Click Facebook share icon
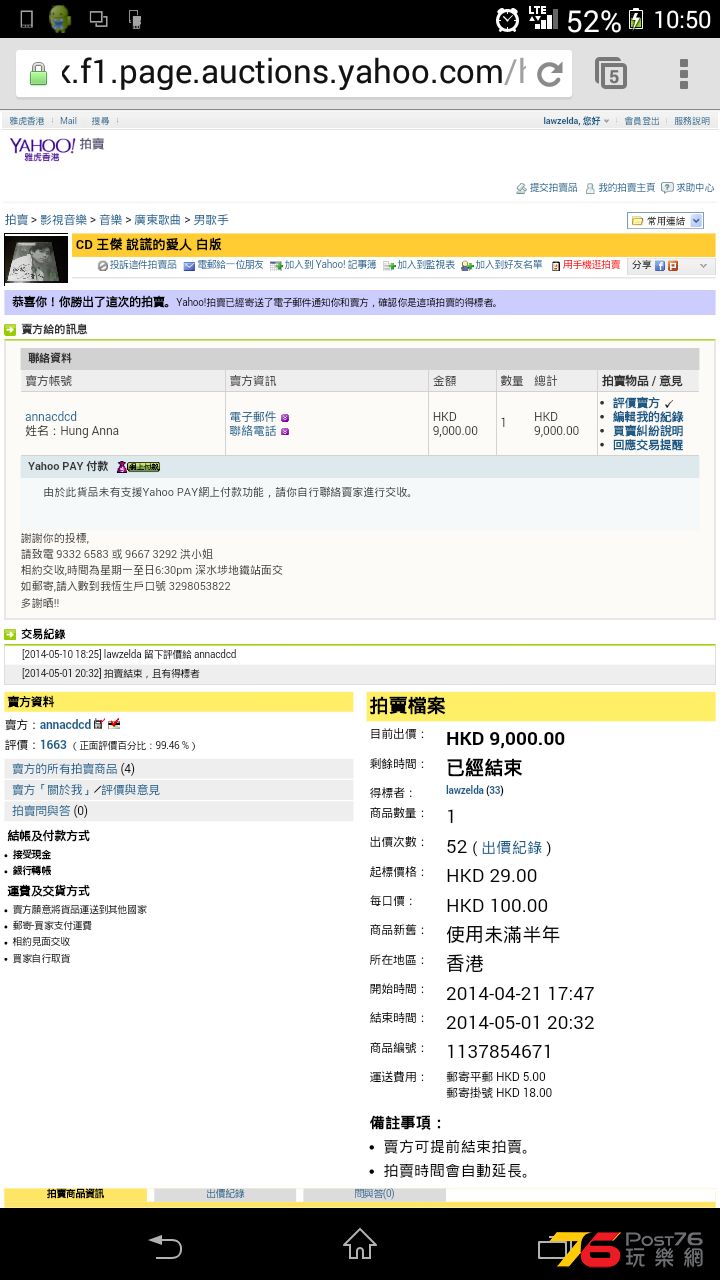 click(660, 266)
